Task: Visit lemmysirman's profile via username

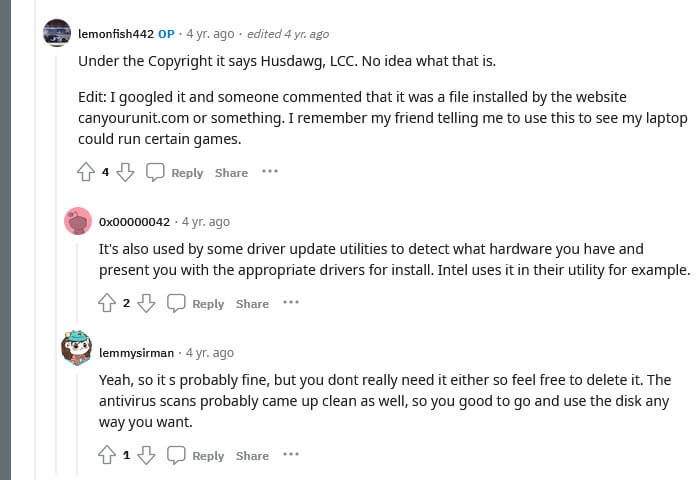Action: click(x=136, y=353)
